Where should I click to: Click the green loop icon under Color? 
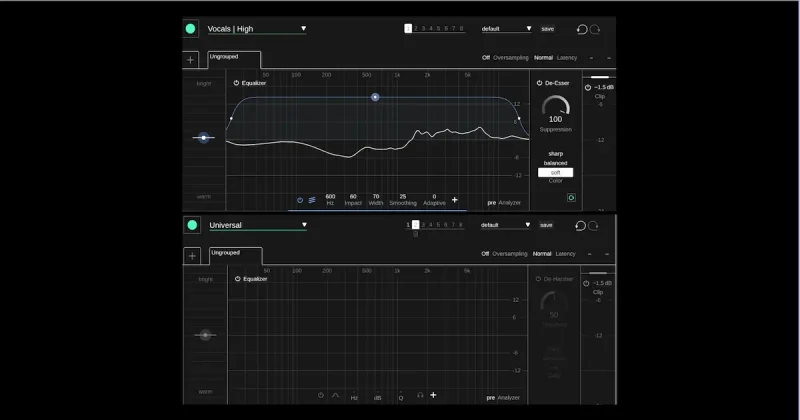coord(571,197)
